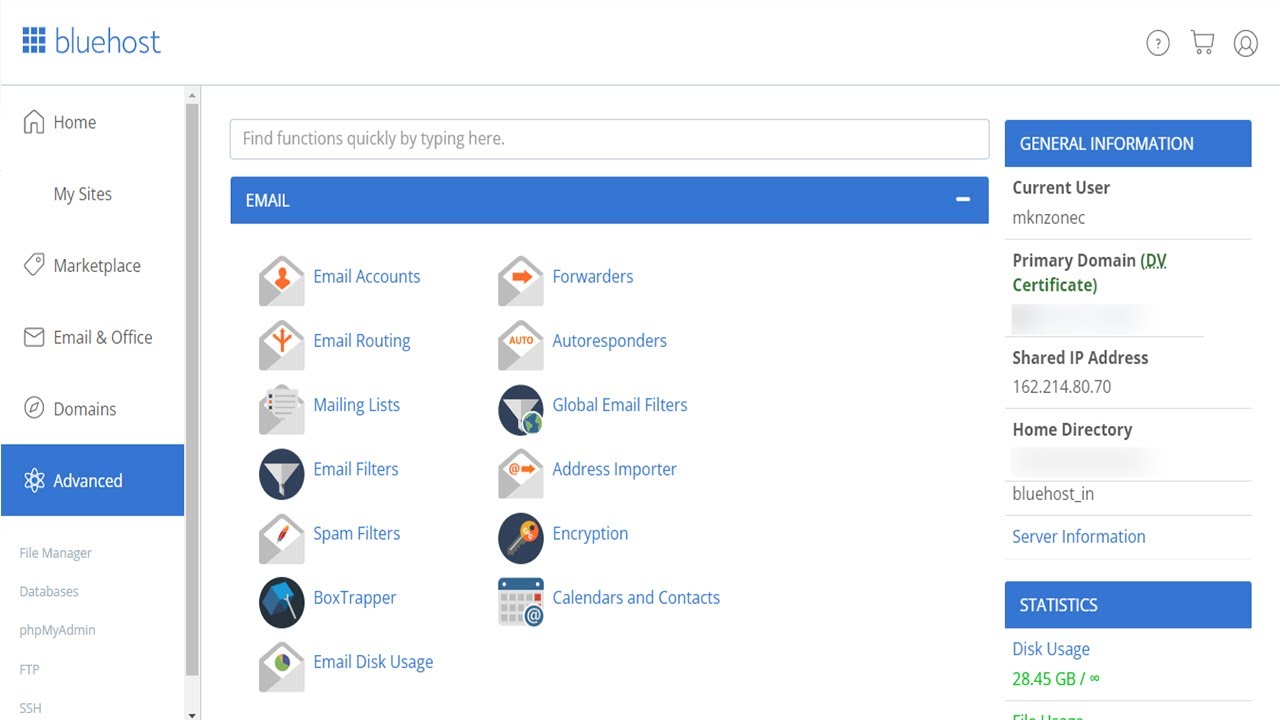
Task: Focus the Find functions quickly search field
Action: 609,139
